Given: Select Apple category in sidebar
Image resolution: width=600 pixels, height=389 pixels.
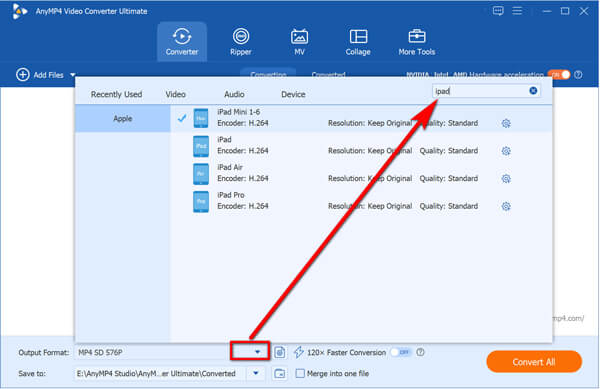Looking at the screenshot, I should tap(122, 119).
